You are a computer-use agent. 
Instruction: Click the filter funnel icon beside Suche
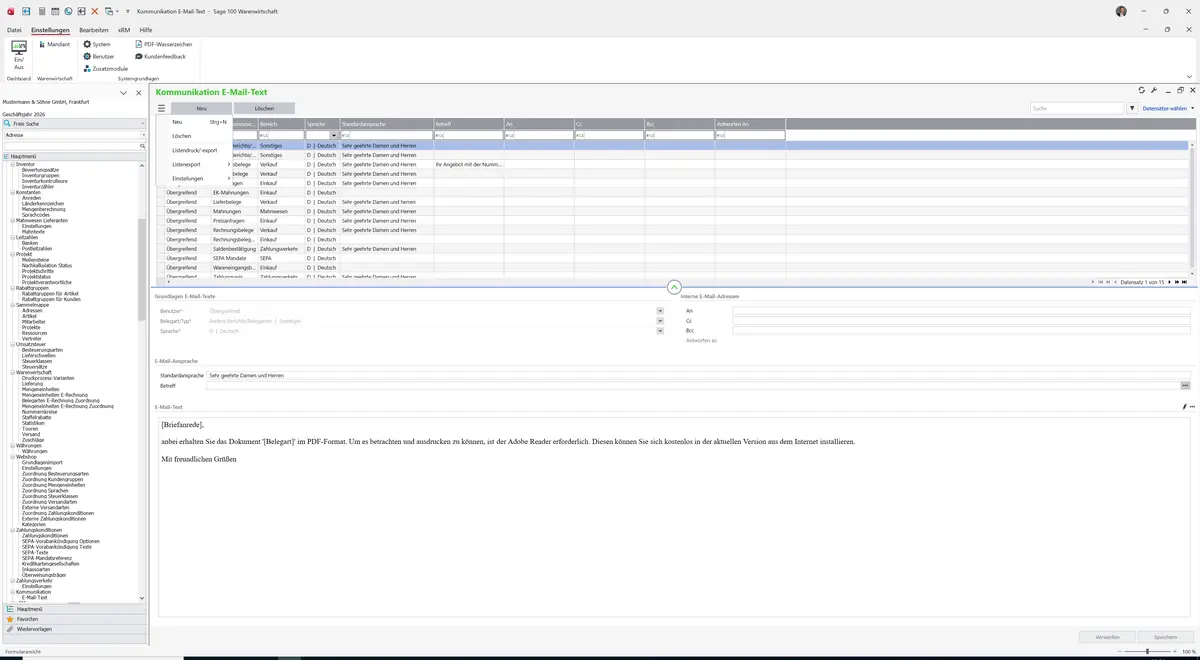click(1132, 108)
